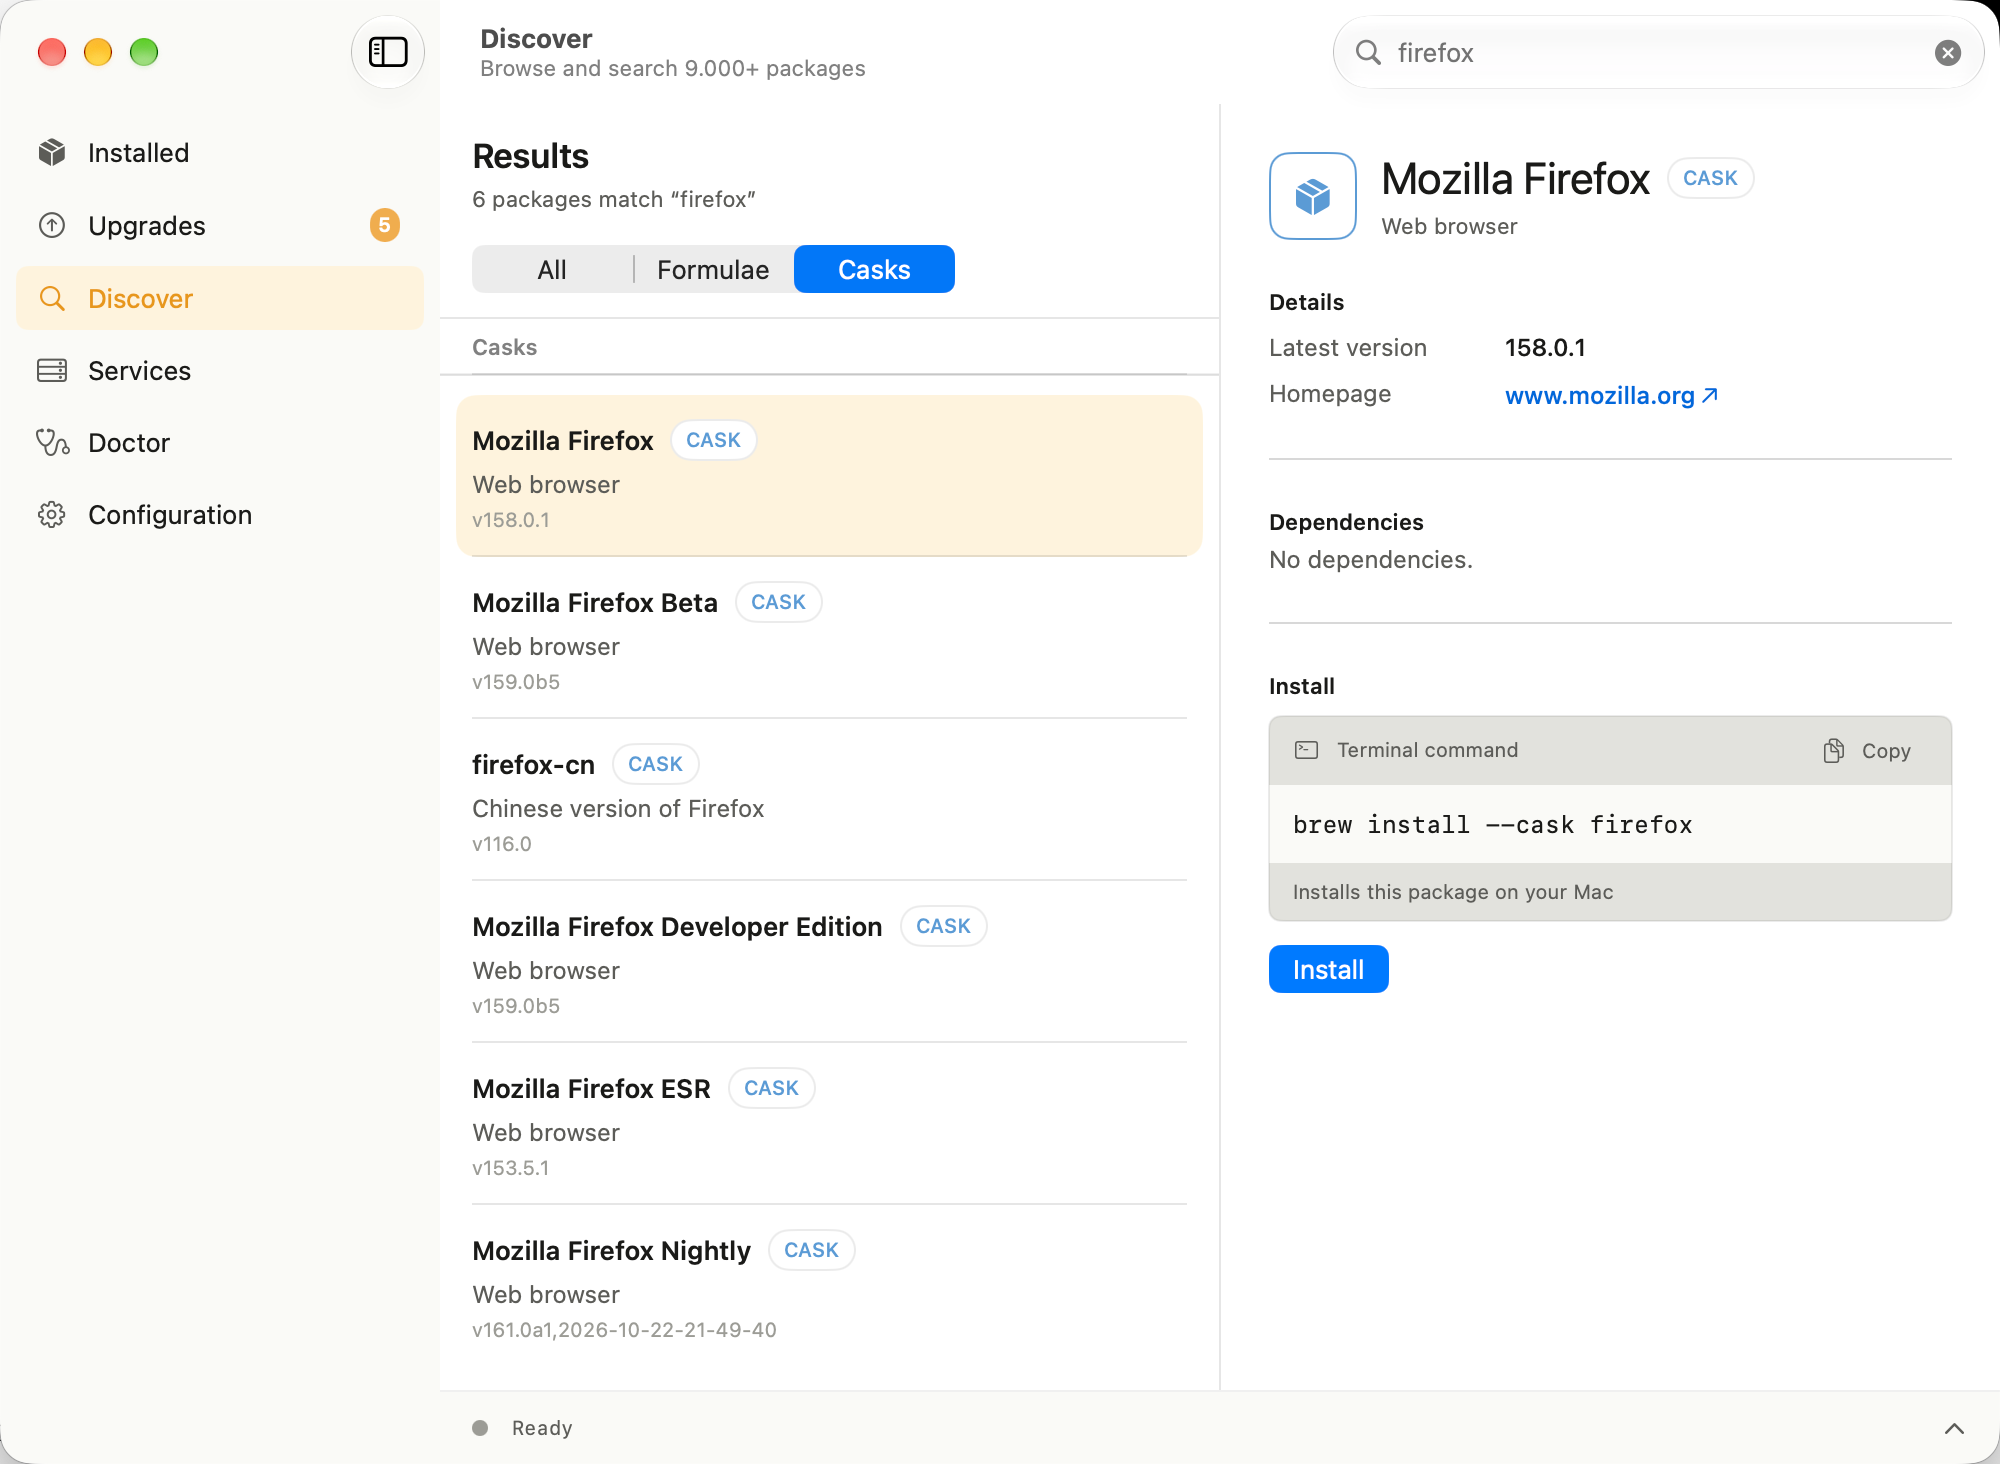Select the firefox-cn result

pyautogui.click(x=829, y=800)
